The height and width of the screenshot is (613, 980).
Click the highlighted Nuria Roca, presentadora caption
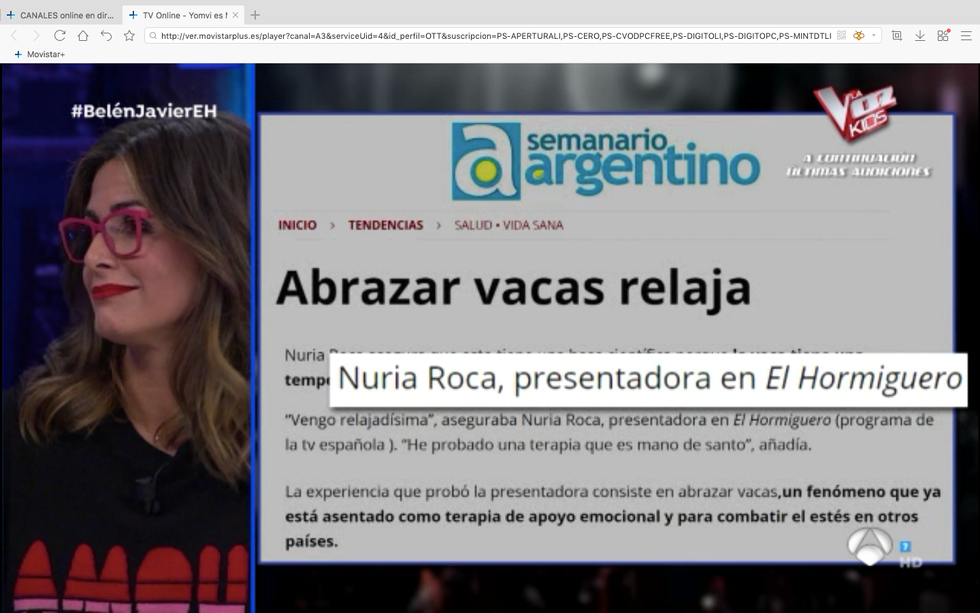[x=649, y=379]
